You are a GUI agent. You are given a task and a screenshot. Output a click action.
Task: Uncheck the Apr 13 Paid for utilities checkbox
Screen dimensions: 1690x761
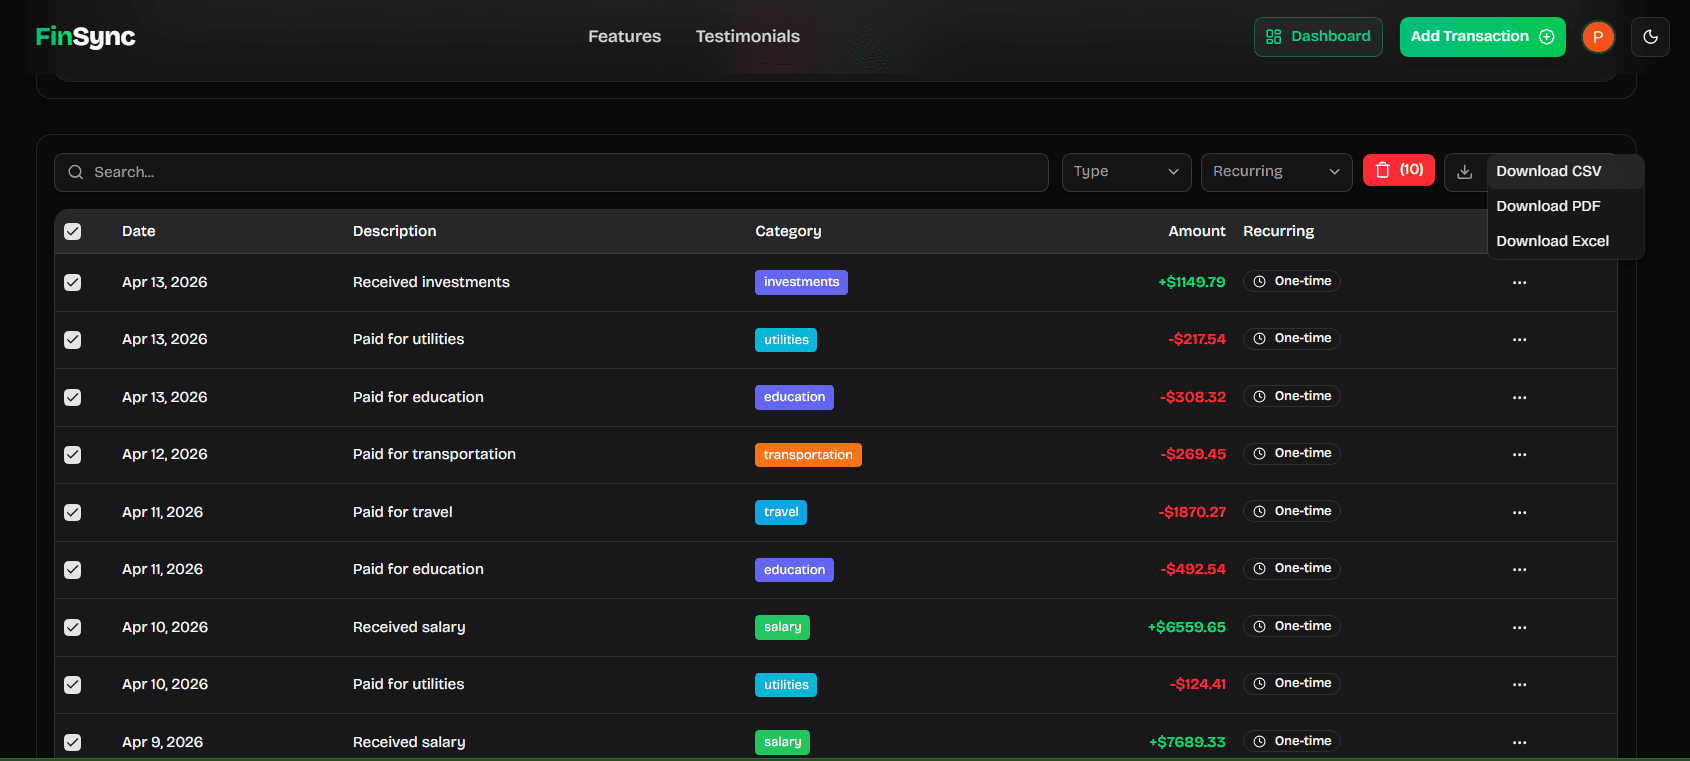click(72, 340)
